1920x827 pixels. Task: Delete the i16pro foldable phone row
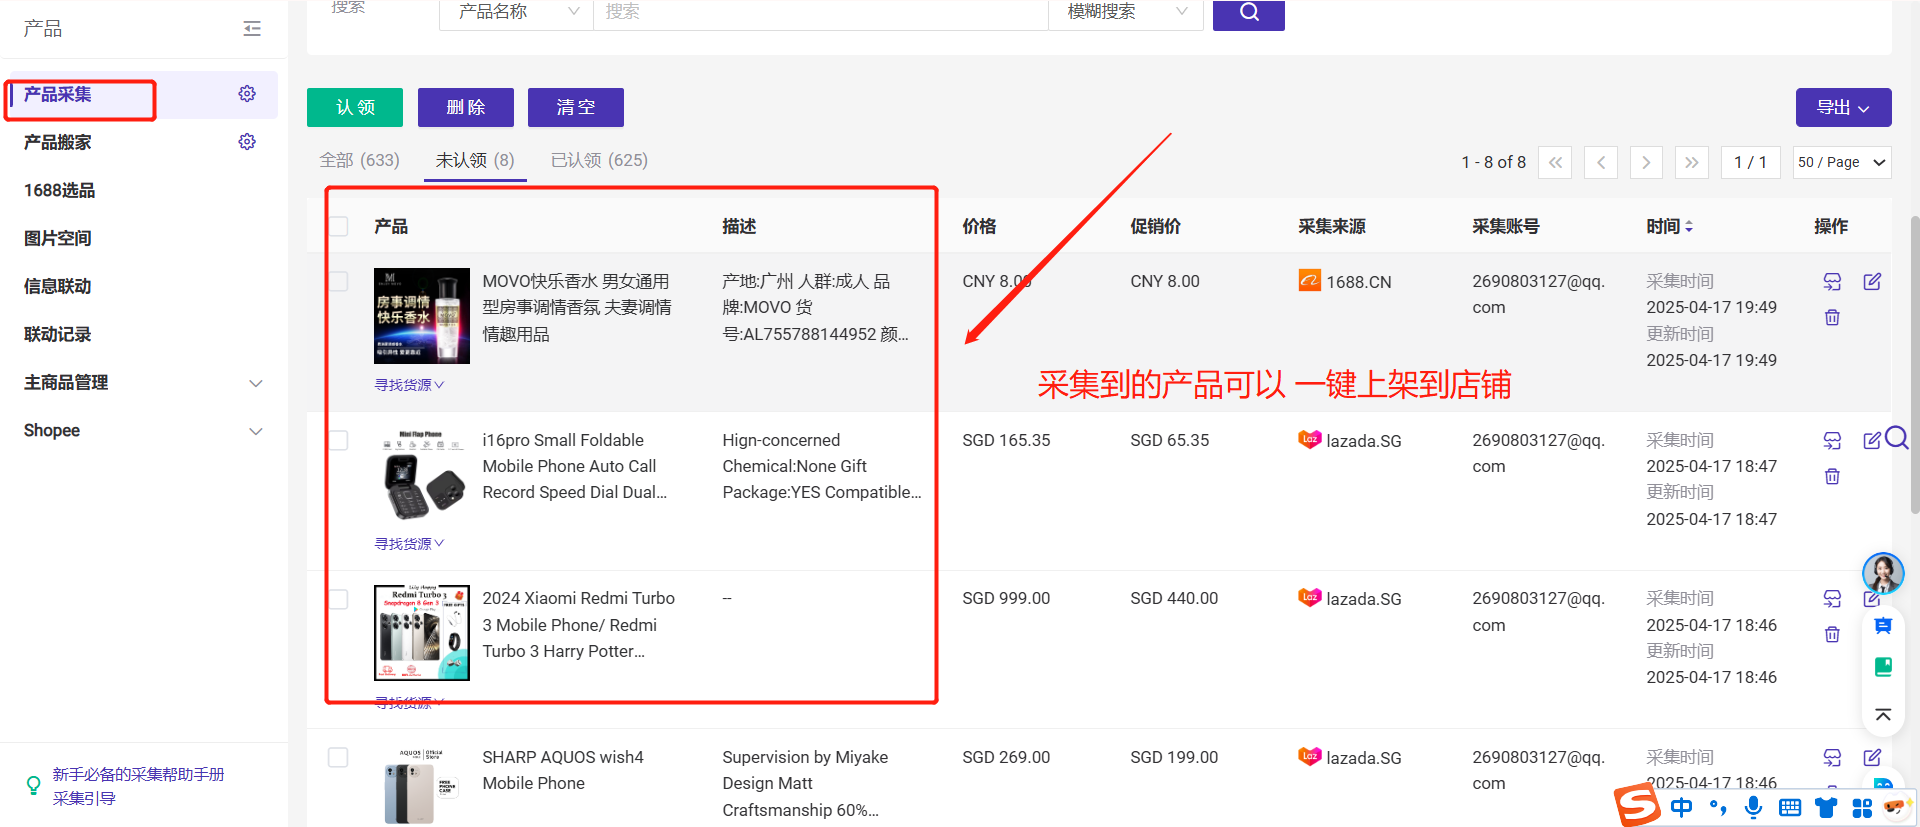tap(1832, 476)
